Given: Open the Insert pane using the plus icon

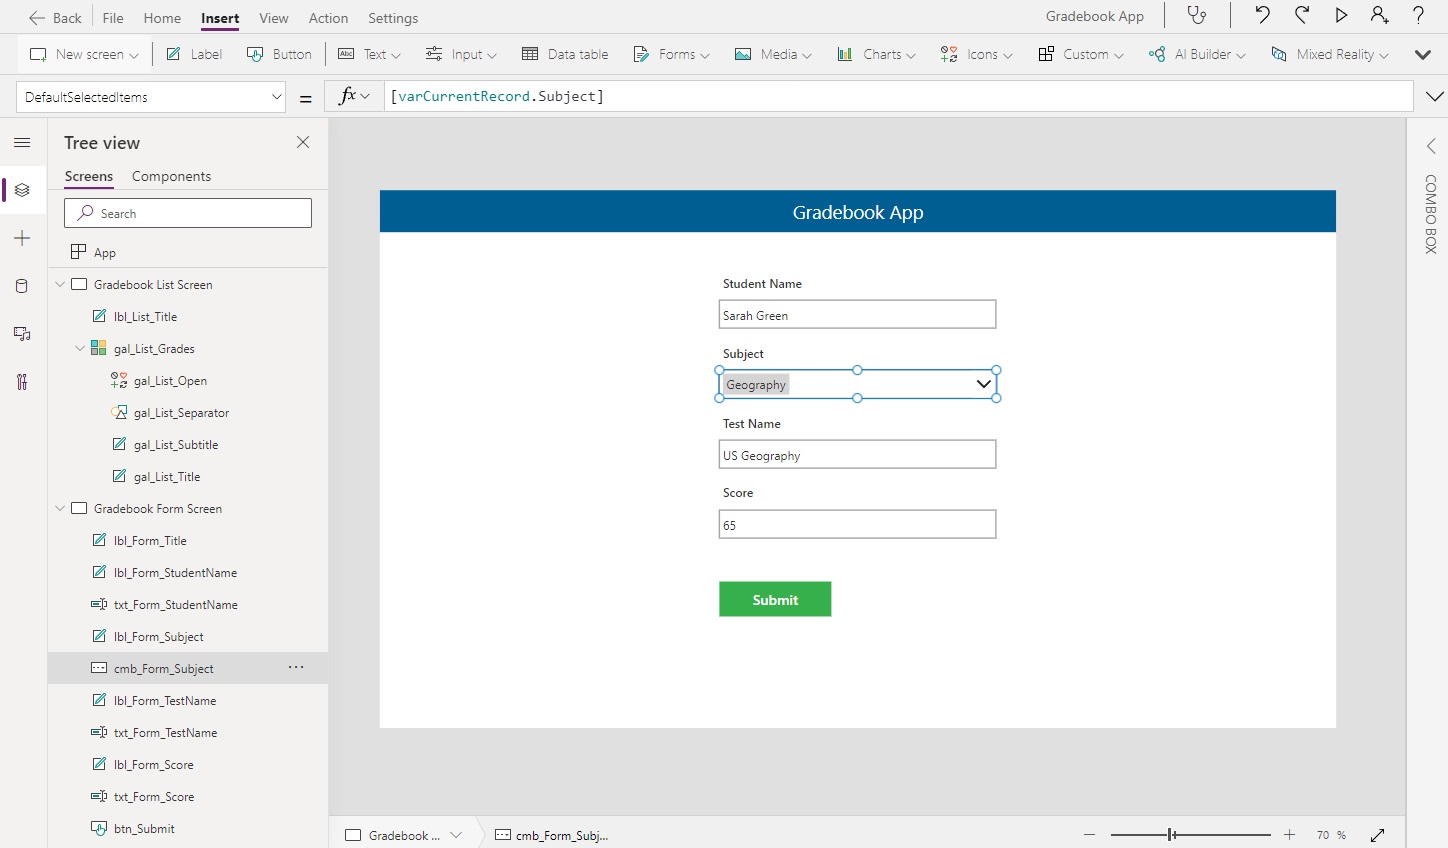Looking at the screenshot, I should [22, 238].
